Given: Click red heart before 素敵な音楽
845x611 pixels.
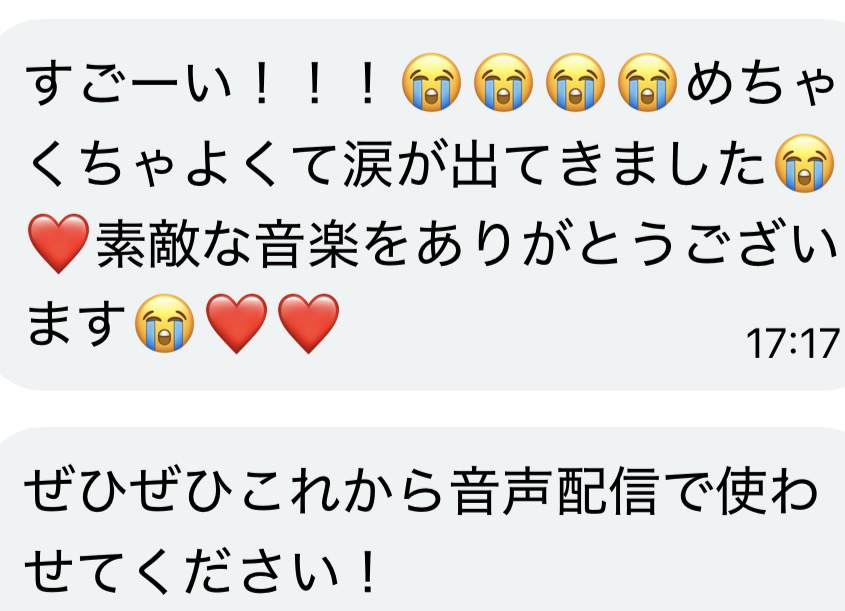Looking at the screenshot, I should pos(58,244).
